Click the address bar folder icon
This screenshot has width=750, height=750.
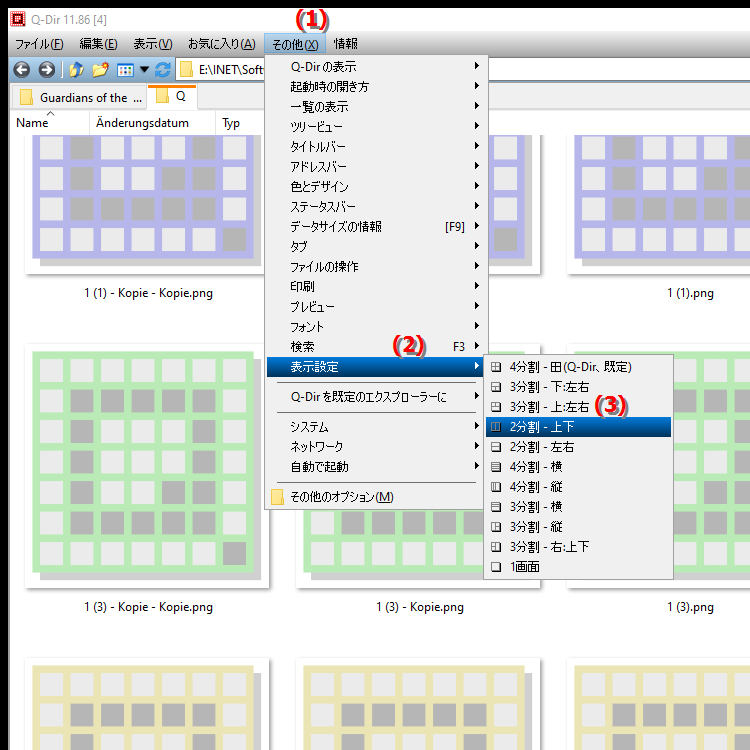186,70
